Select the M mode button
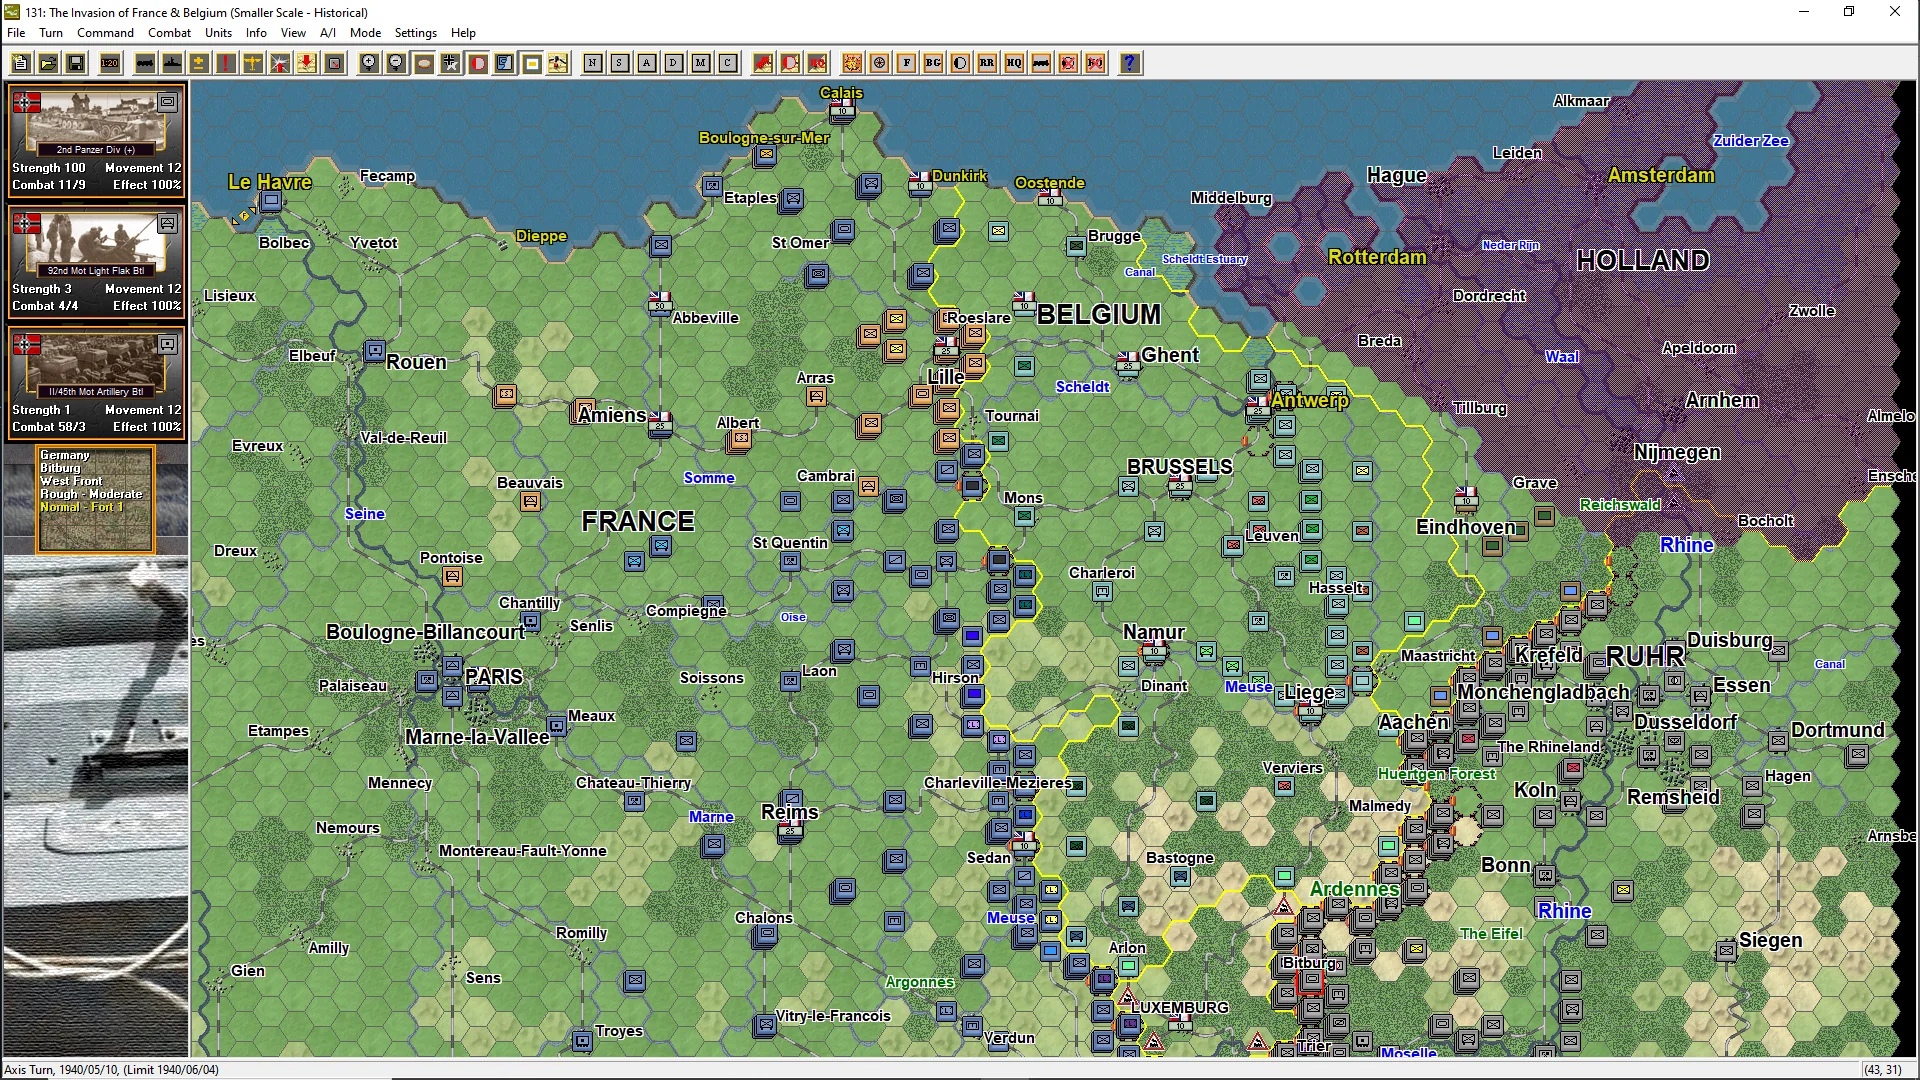The height and width of the screenshot is (1080, 1920). [x=701, y=63]
